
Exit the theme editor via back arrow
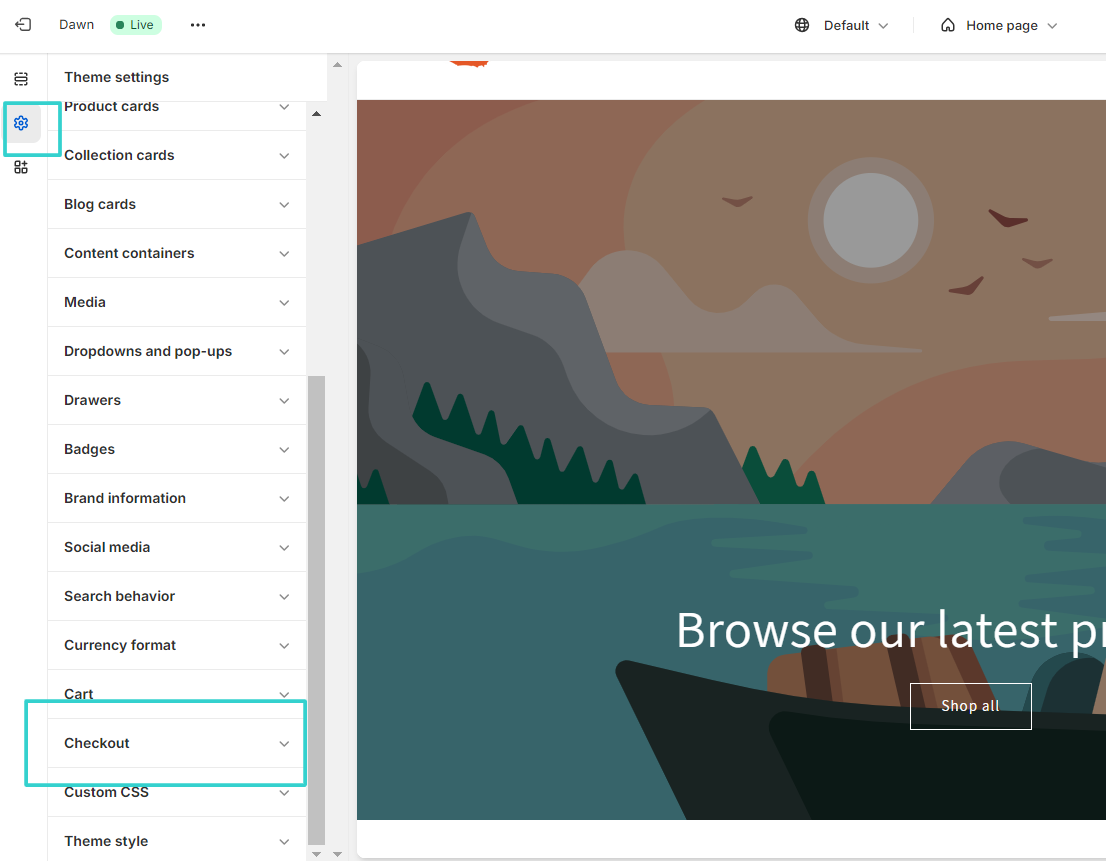click(x=21, y=24)
